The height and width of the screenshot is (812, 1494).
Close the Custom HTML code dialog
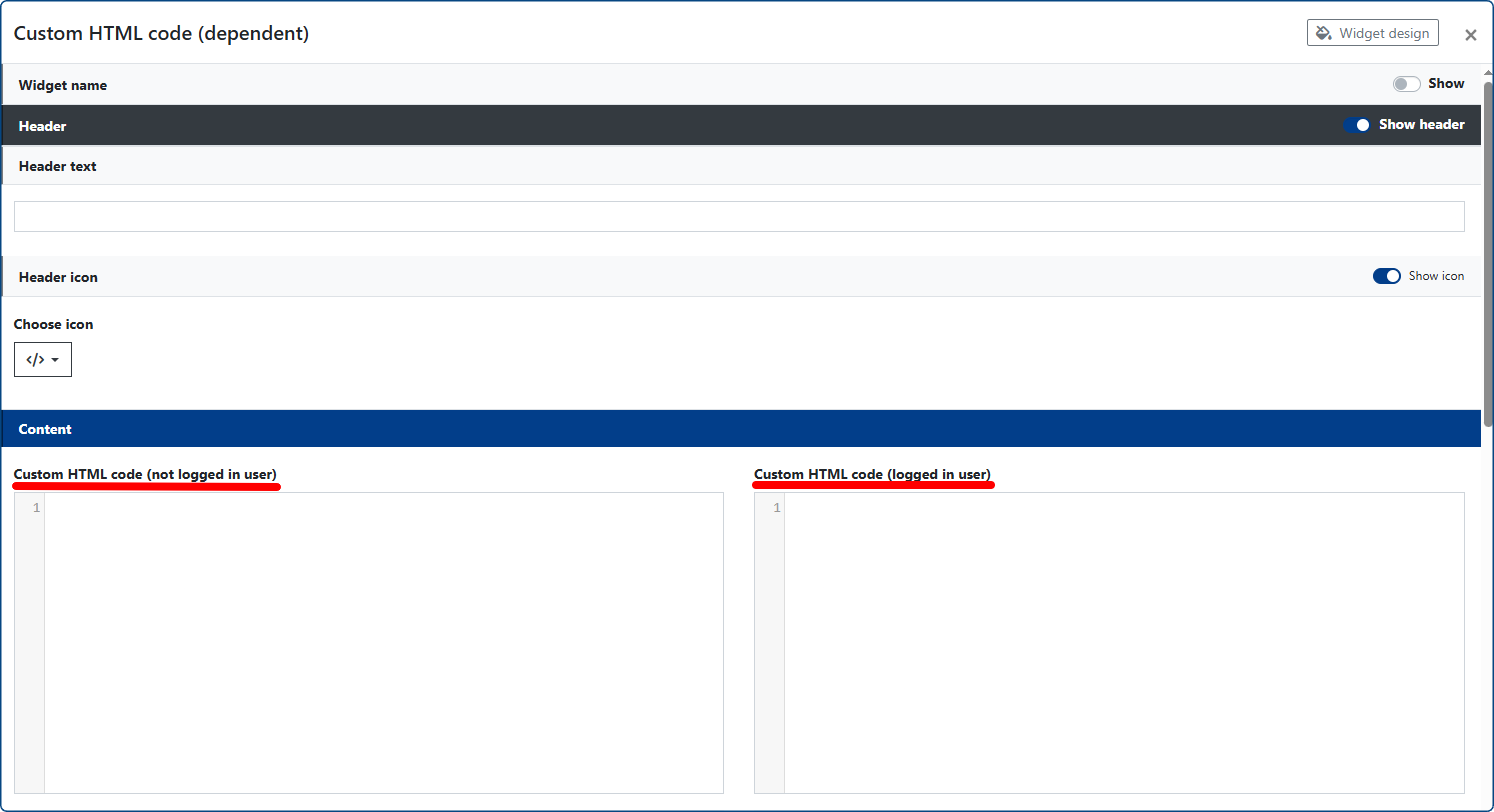(1470, 35)
